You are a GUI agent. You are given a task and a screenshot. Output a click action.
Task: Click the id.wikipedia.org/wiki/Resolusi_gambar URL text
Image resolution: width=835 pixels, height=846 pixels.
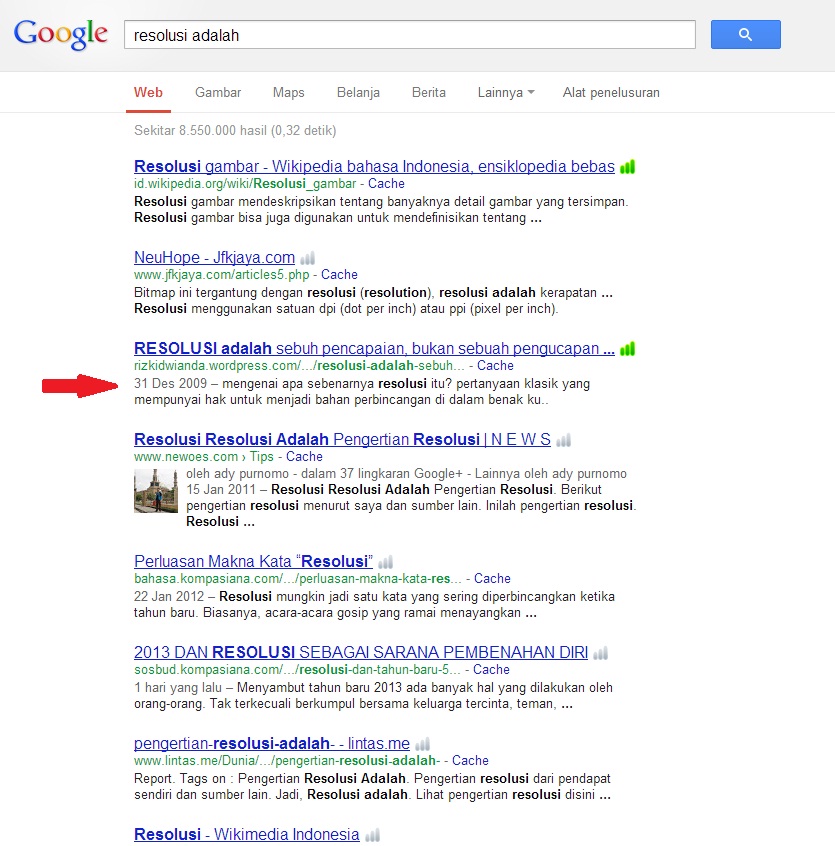pos(245,183)
